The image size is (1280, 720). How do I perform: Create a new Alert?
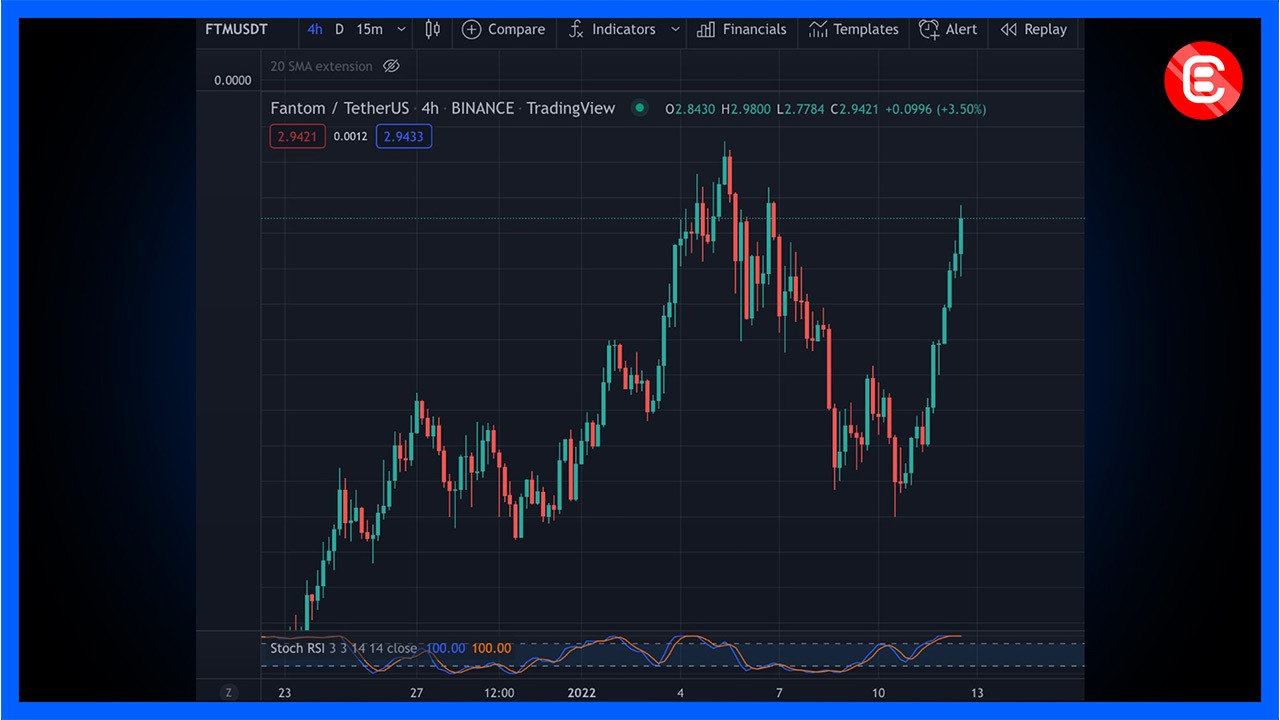pyautogui.click(x=948, y=29)
